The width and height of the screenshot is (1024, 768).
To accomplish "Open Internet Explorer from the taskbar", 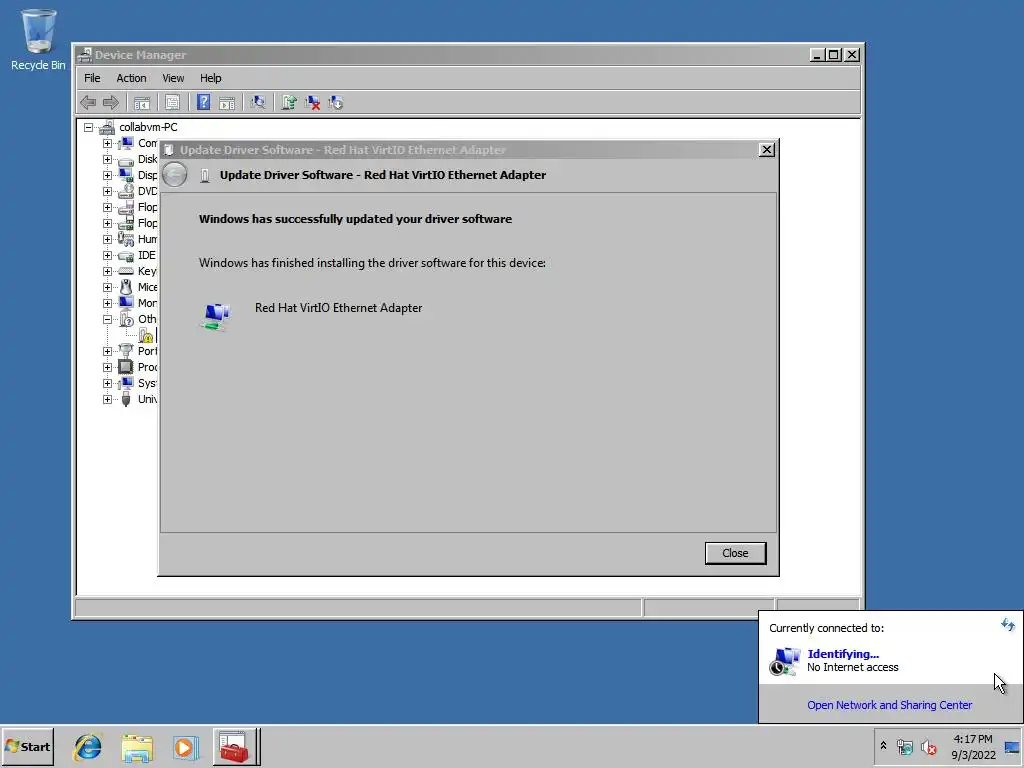I will (x=88, y=746).
